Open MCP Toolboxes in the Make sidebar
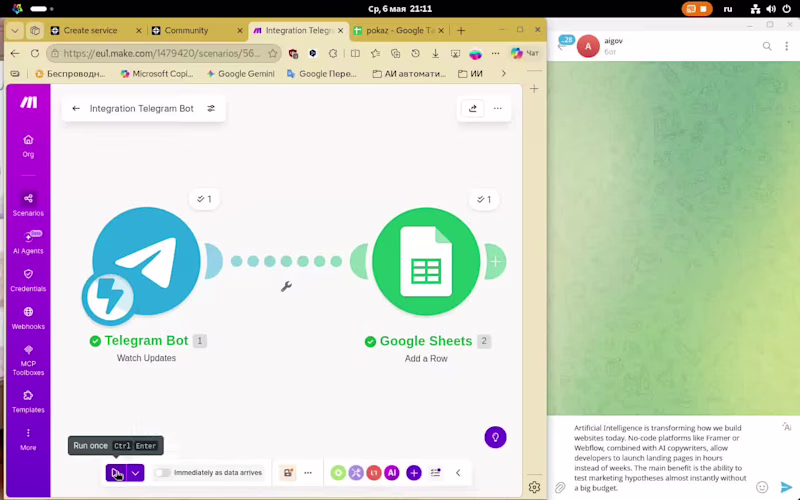 [28, 360]
